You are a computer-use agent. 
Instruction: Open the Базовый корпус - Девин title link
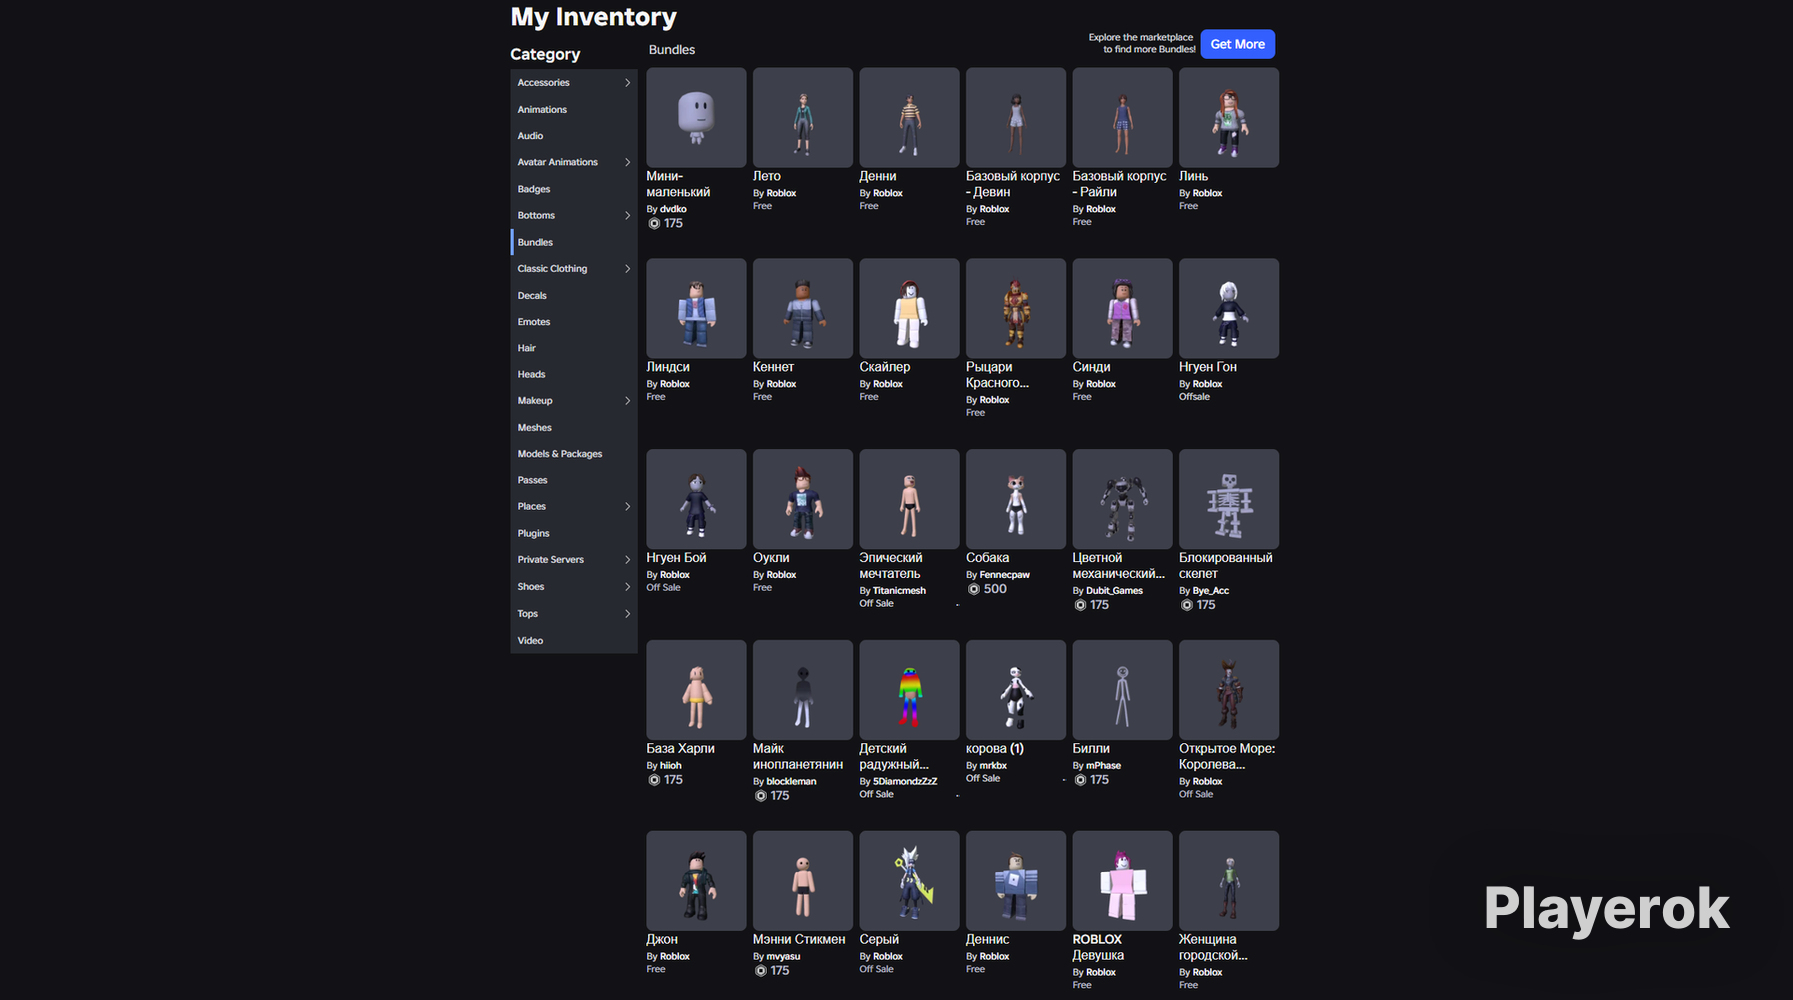[x=1013, y=184]
